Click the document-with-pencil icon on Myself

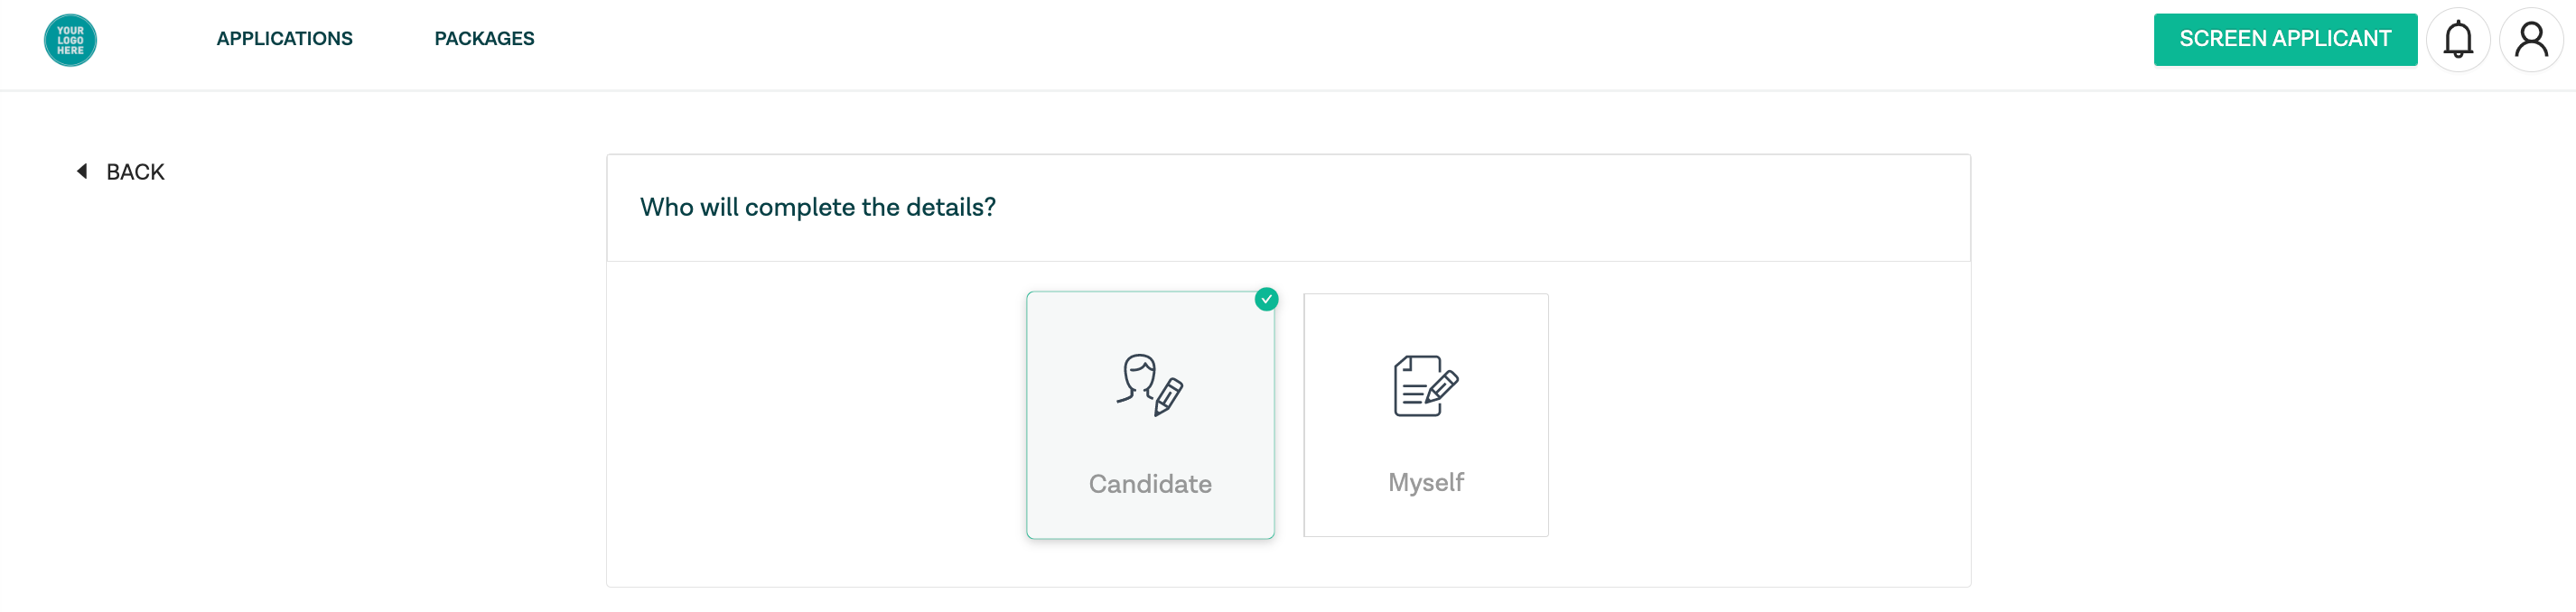click(x=1426, y=386)
